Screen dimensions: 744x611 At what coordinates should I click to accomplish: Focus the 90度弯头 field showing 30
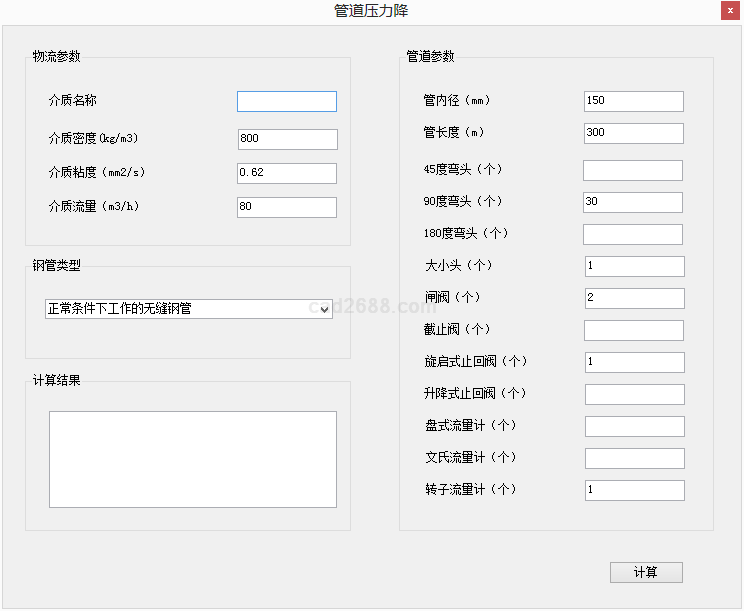(x=633, y=202)
